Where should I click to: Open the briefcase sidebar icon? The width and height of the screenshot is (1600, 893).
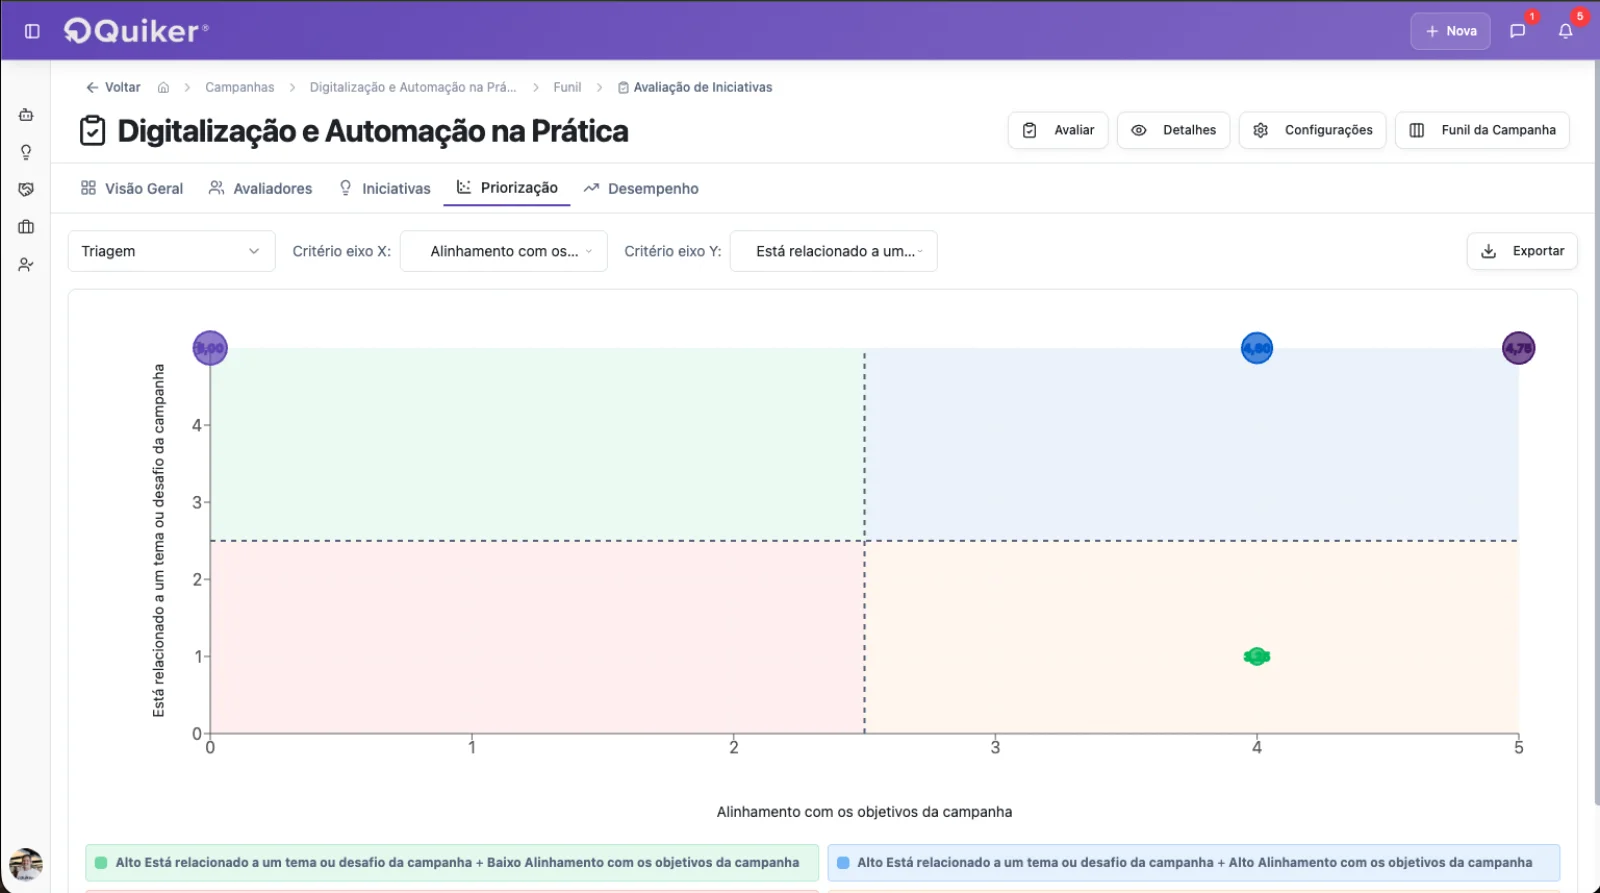coord(26,227)
